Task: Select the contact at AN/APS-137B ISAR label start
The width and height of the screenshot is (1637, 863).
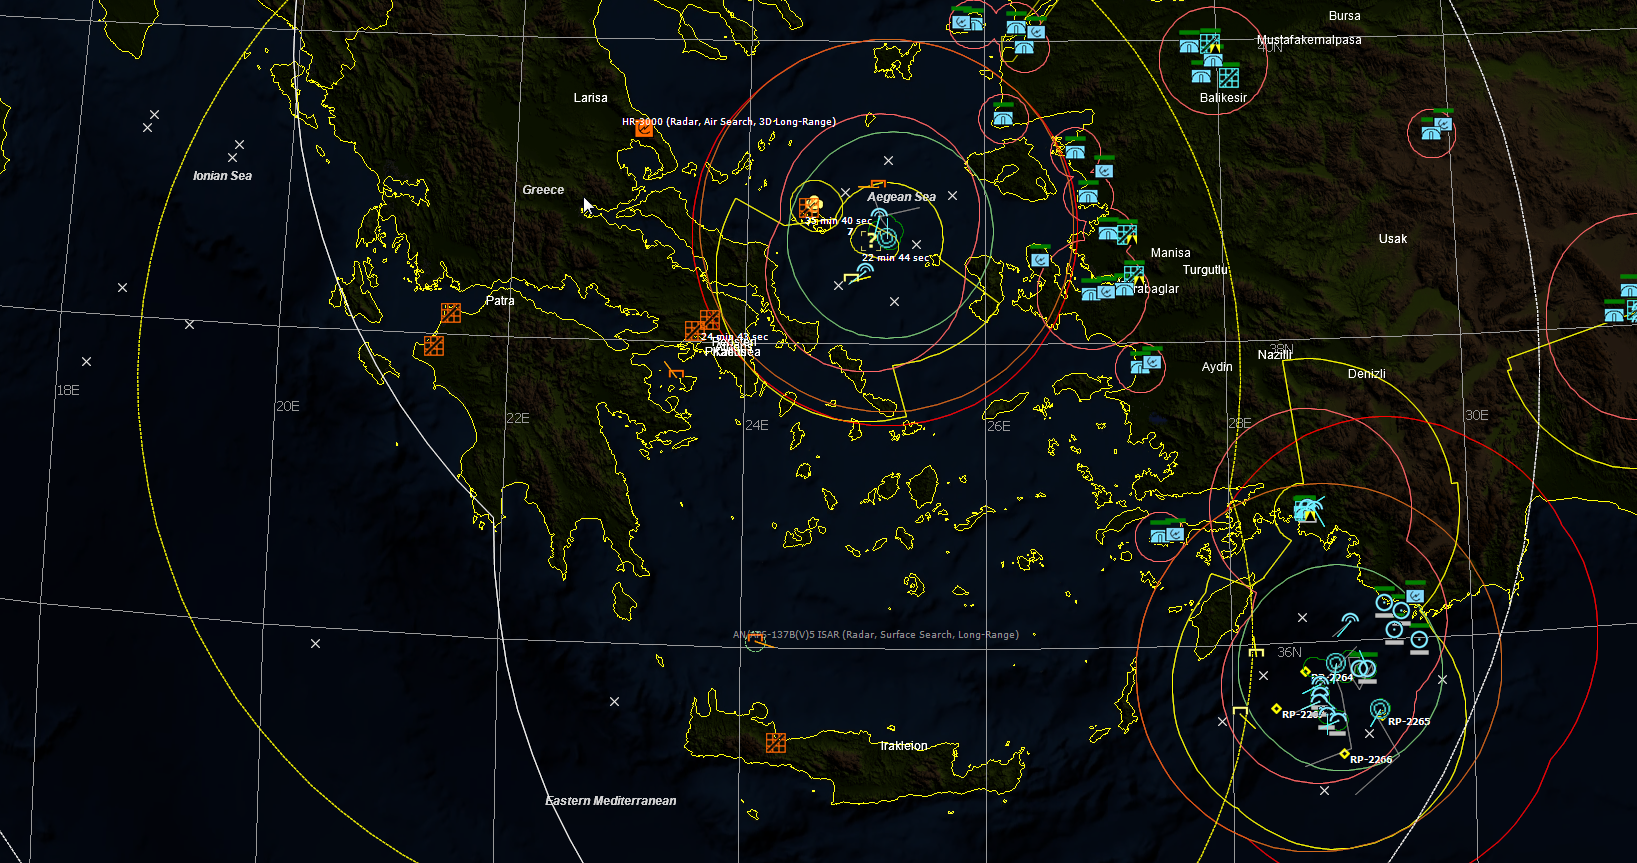Action: tap(756, 641)
